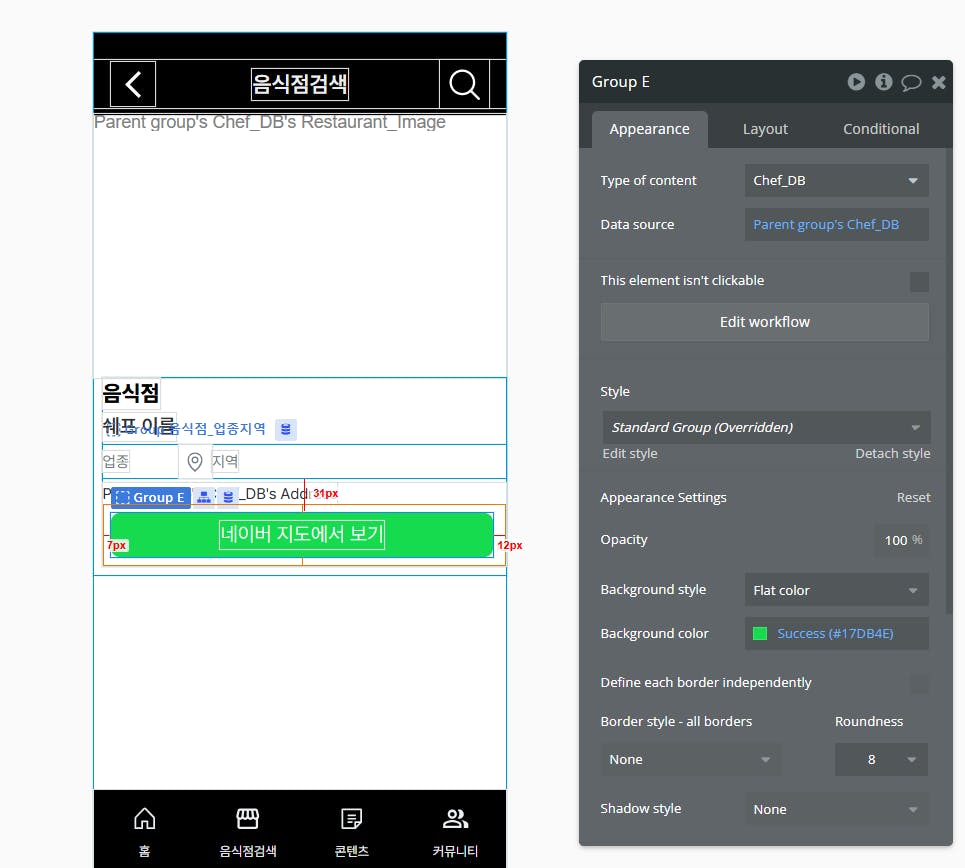965x868 pixels.
Task: Open the info icon in panel header
Action: click(x=884, y=82)
